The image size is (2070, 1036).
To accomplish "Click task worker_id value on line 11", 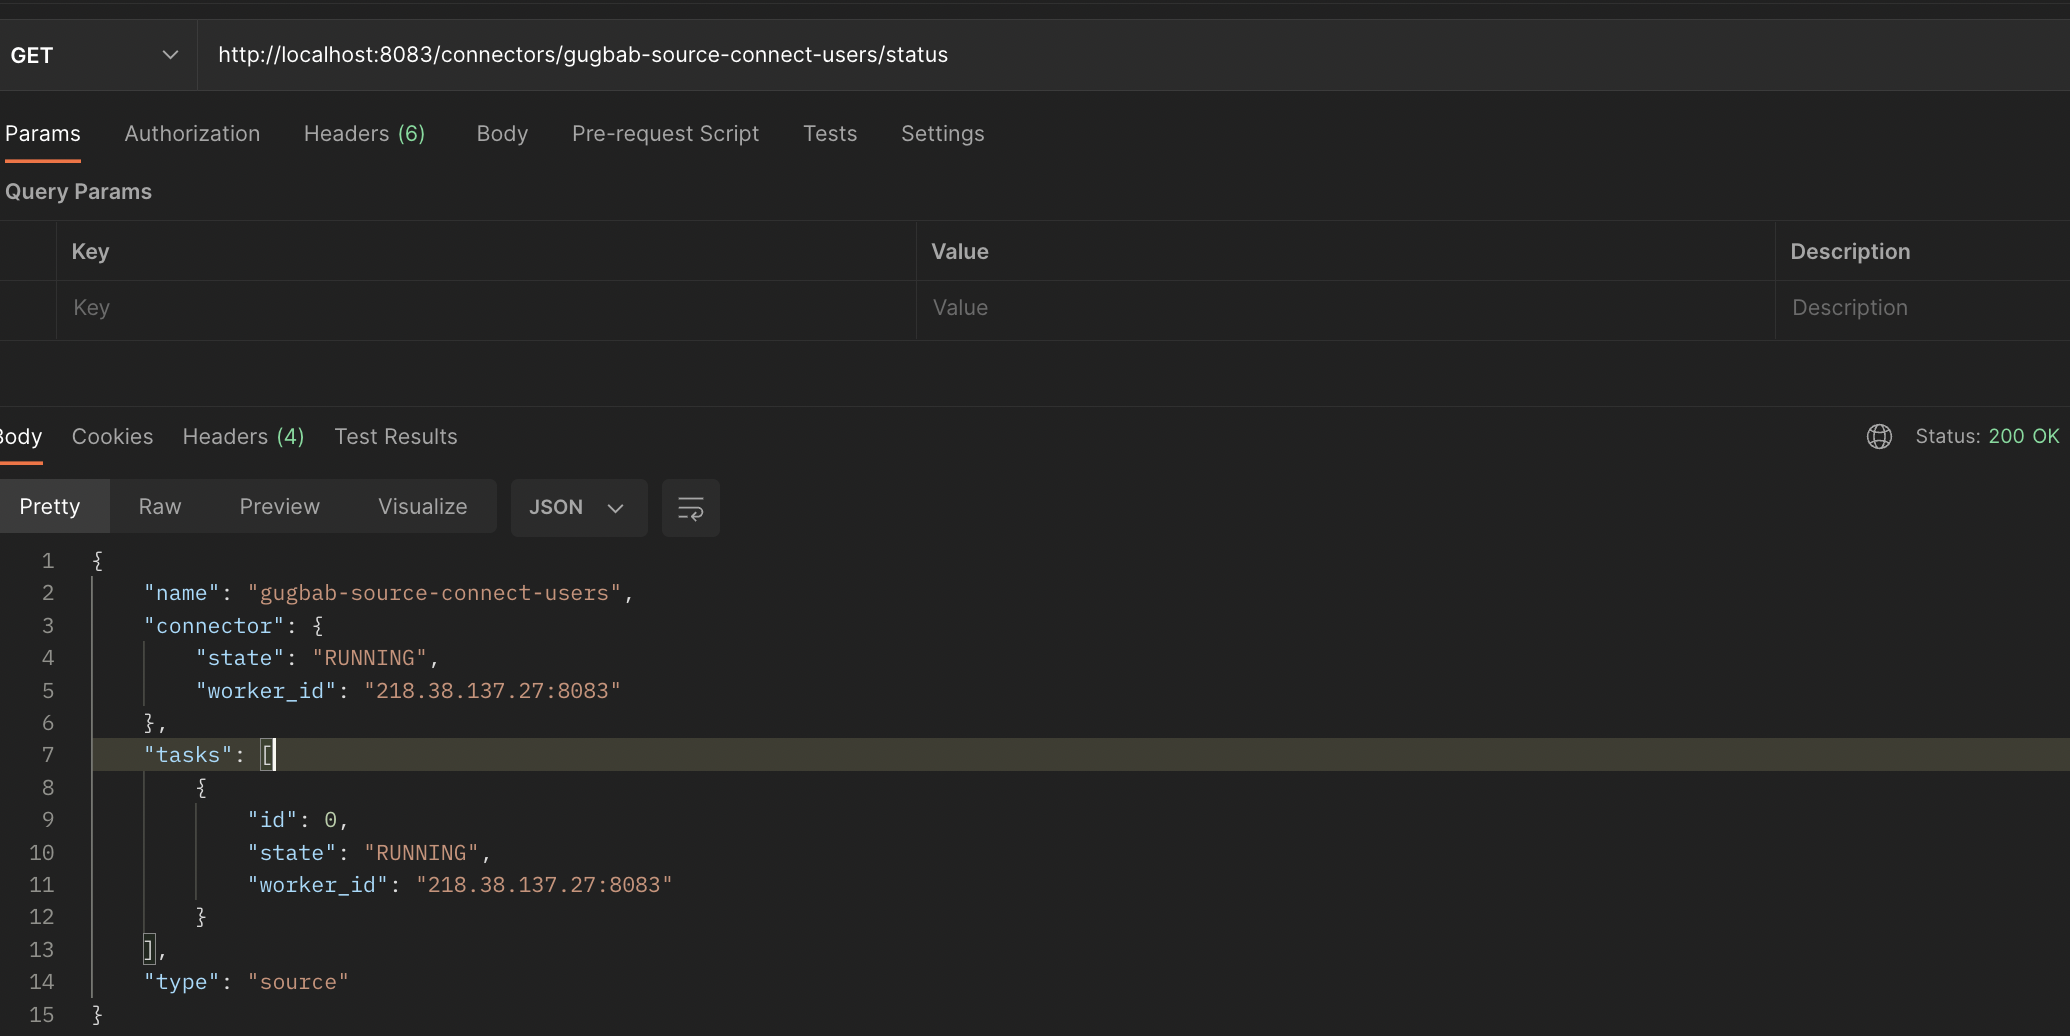I will 544,885.
